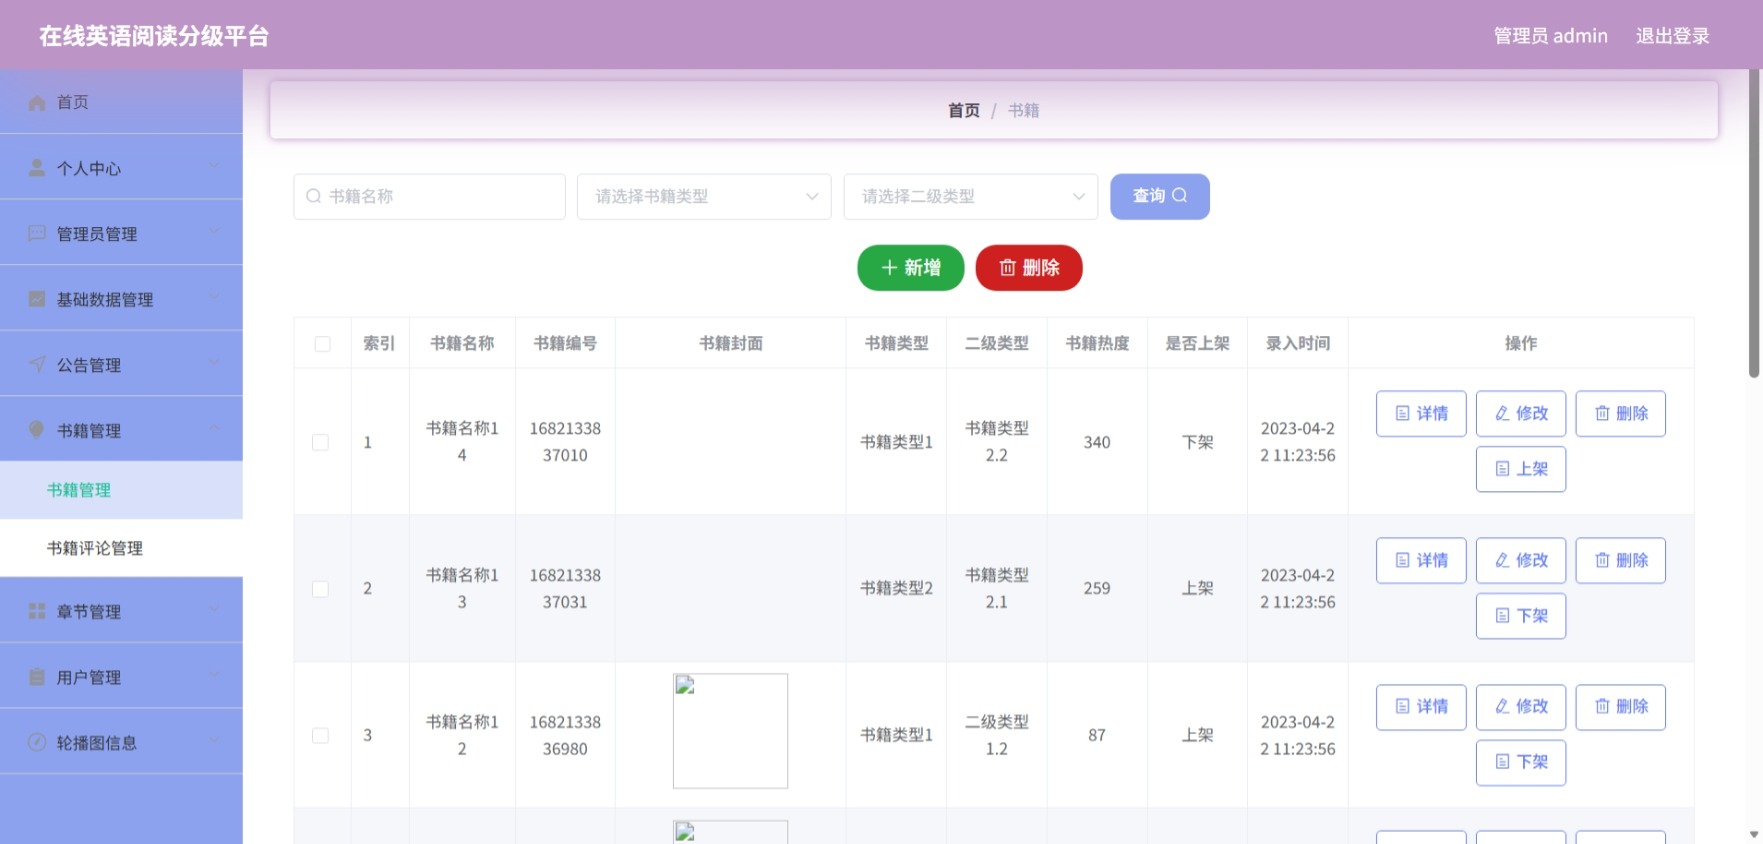Click 修改 for 书籍名称12
1763x844 pixels.
pos(1521,707)
